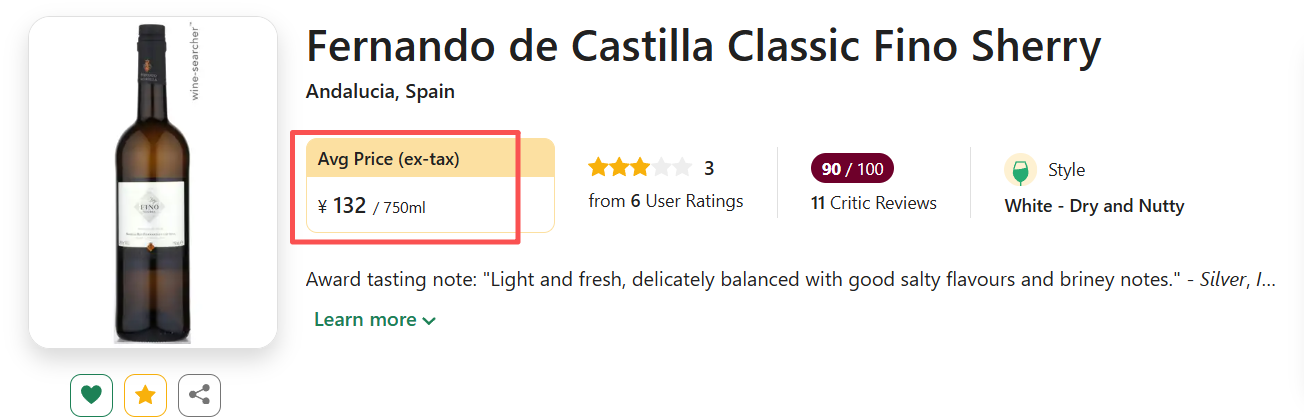
Task: Click the wine glass Style icon
Action: coord(1020,170)
